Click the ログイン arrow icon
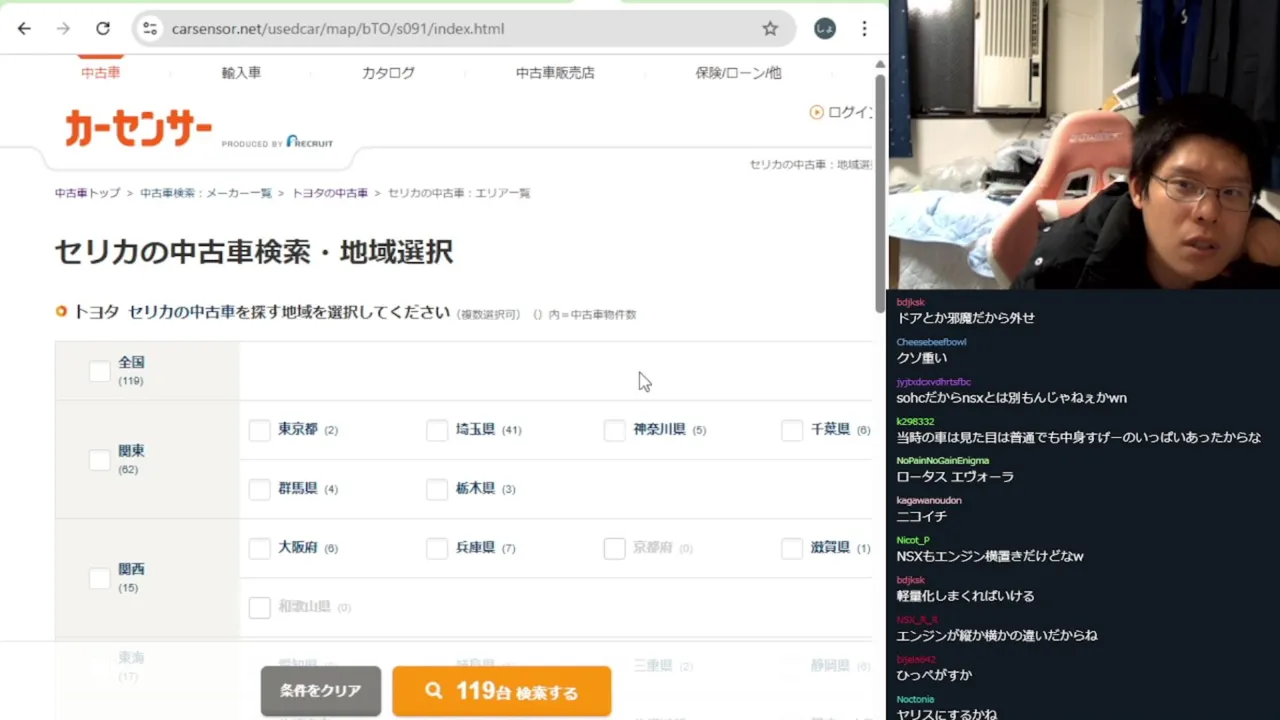This screenshot has height=720, width=1280. (x=816, y=112)
